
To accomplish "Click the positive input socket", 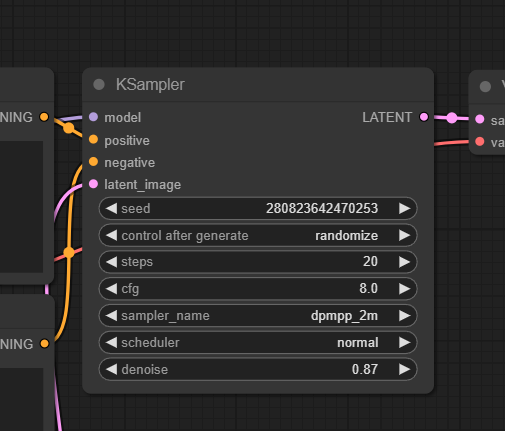I will (93, 139).
